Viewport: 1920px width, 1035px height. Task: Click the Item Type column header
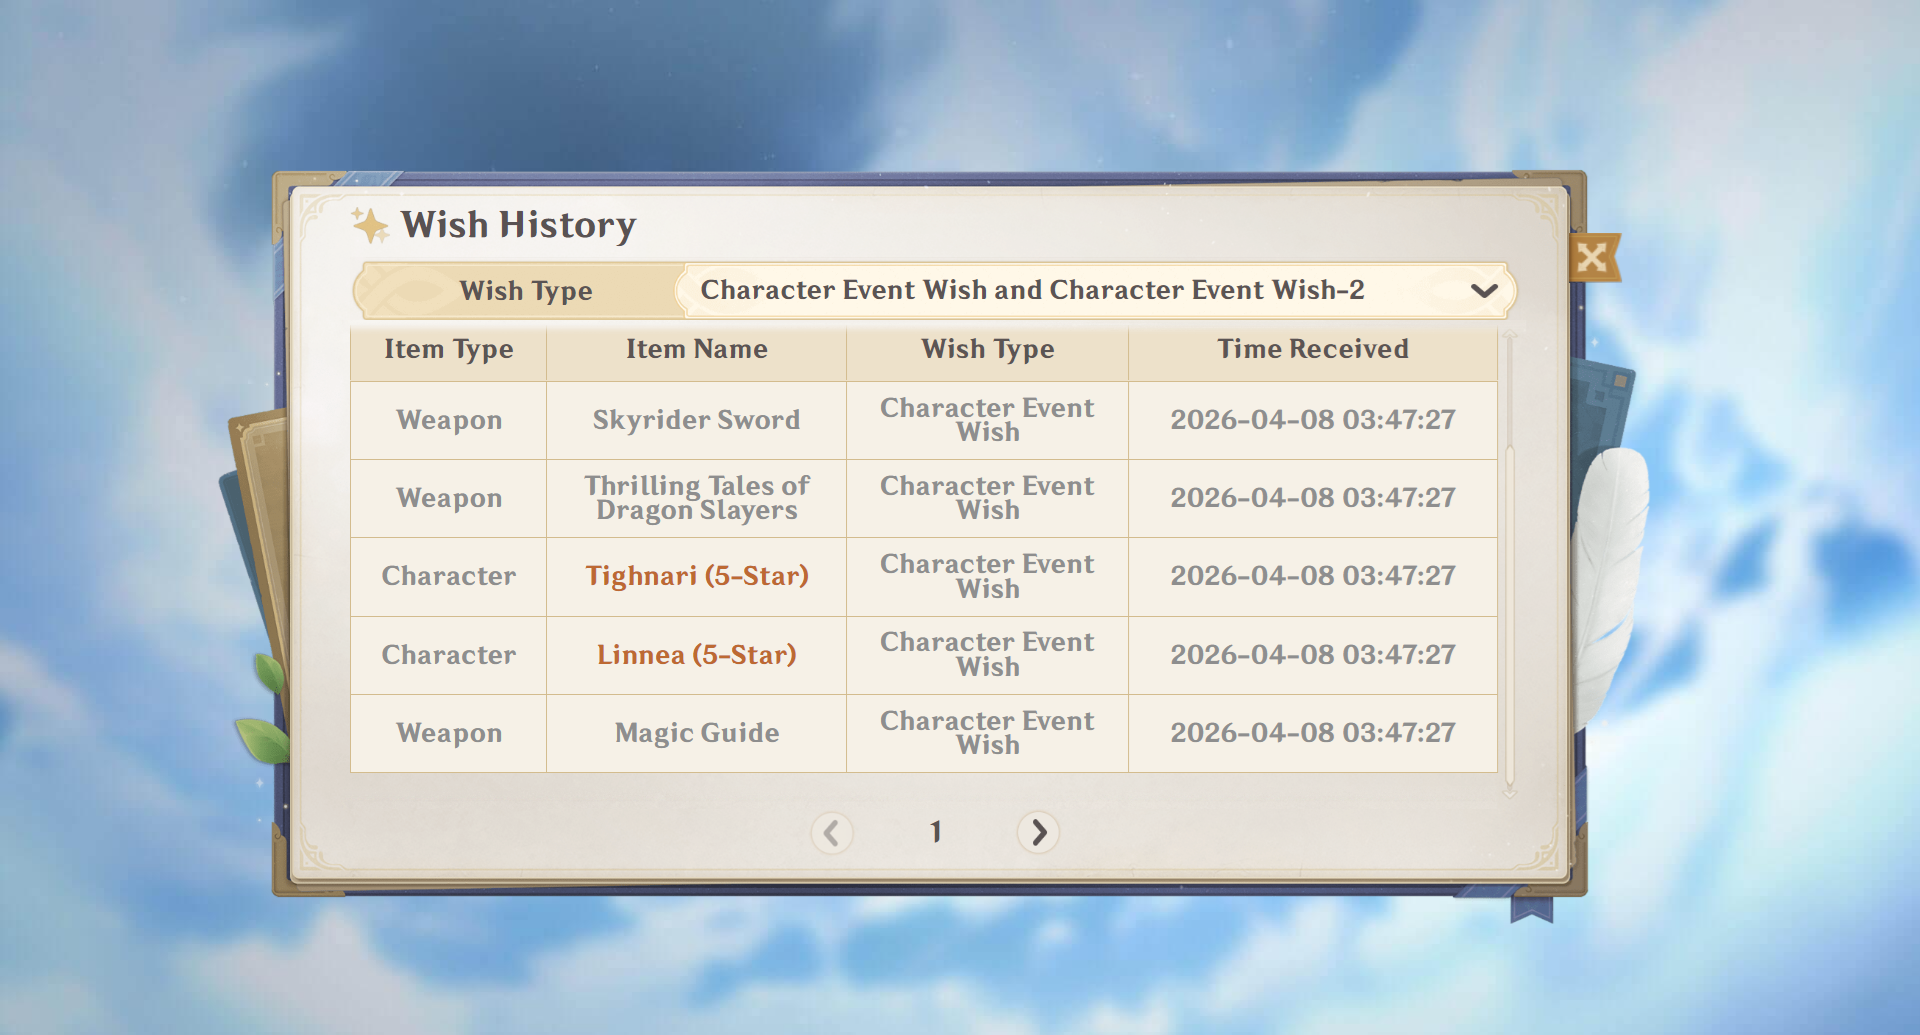point(449,349)
